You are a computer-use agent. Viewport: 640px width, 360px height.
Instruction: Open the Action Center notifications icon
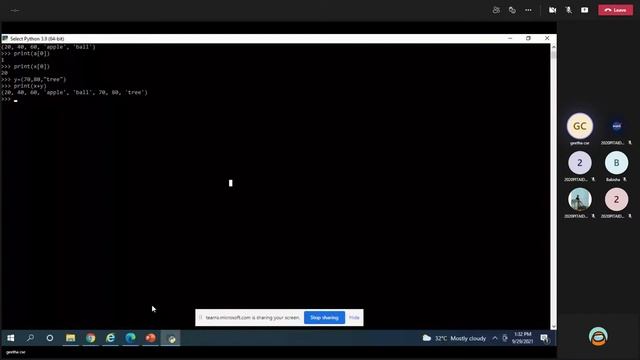pos(544,338)
